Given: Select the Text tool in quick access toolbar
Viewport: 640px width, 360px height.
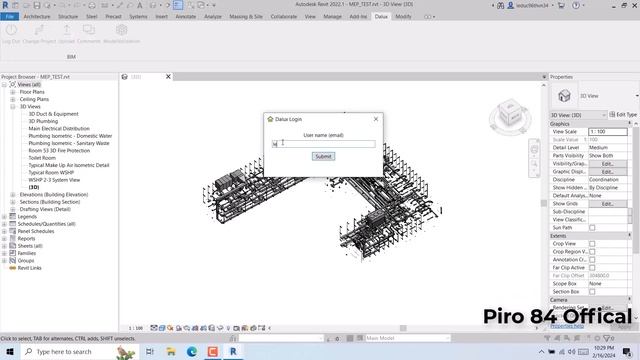Looking at the screenshot, I should coord(140,5).
